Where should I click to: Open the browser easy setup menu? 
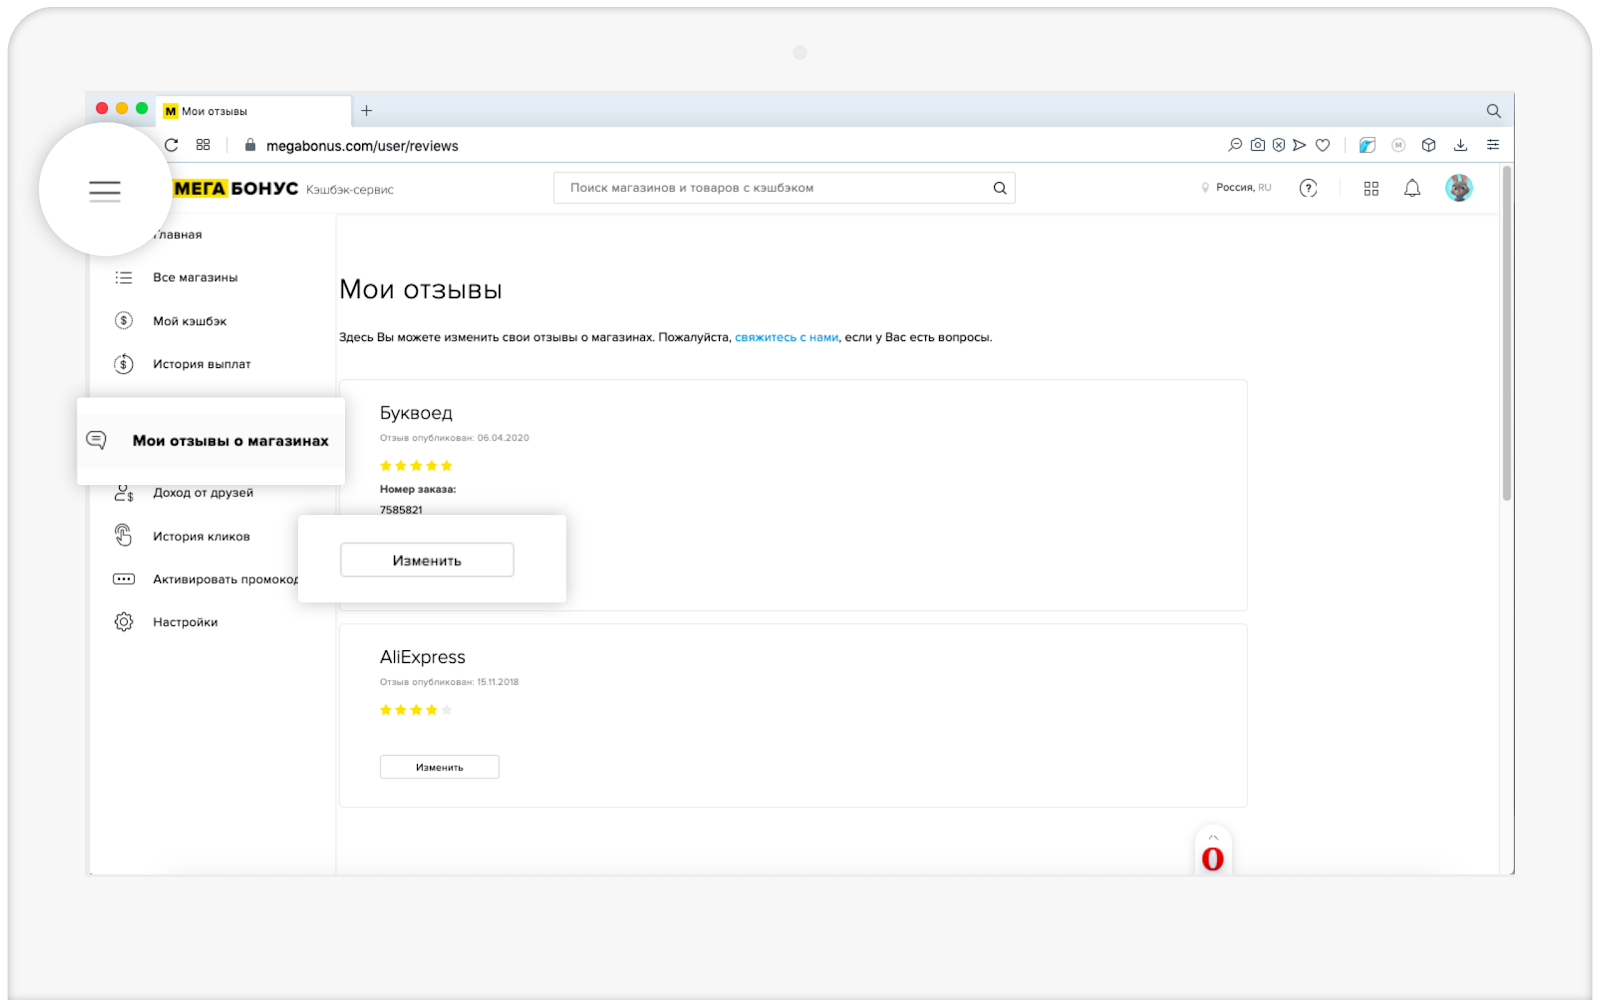(1492, 145)
